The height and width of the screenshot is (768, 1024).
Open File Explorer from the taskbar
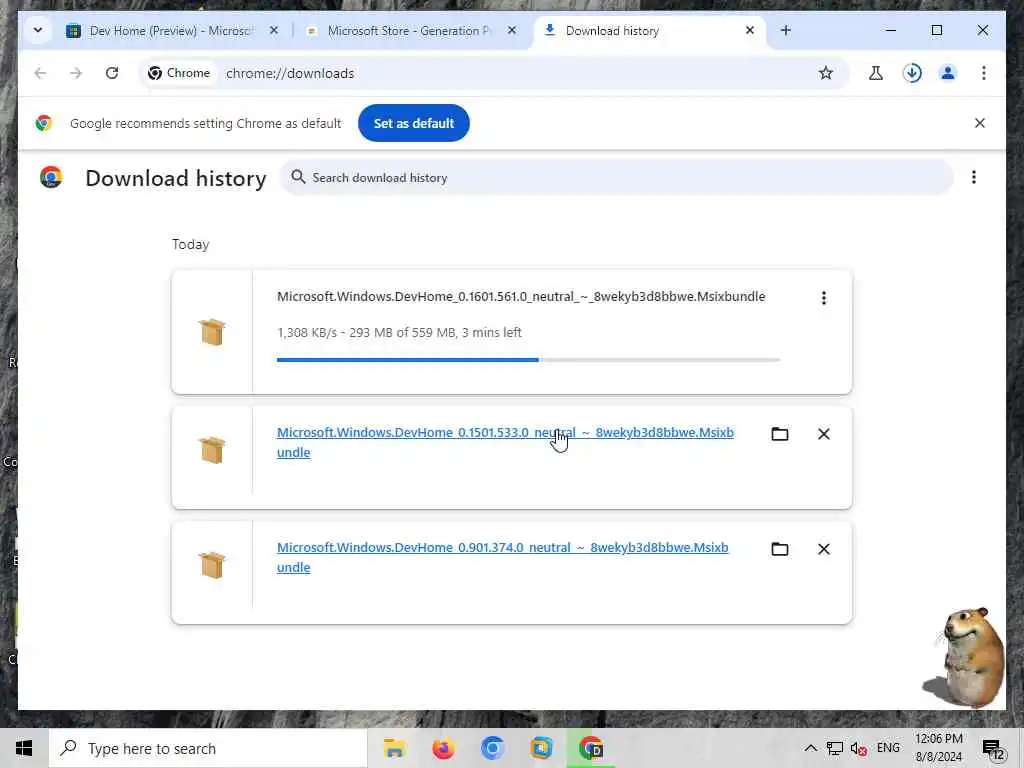(394, 748)
